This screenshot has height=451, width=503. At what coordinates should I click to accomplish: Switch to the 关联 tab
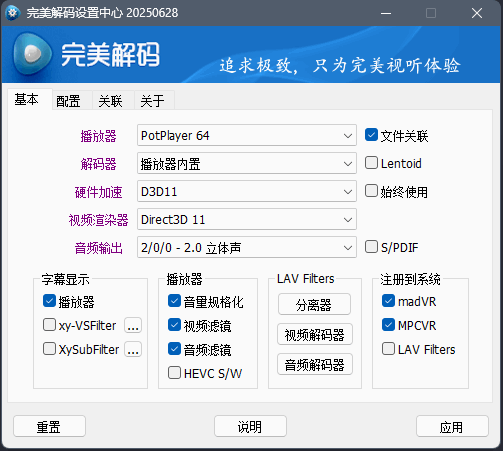click(x=110, y=101)
